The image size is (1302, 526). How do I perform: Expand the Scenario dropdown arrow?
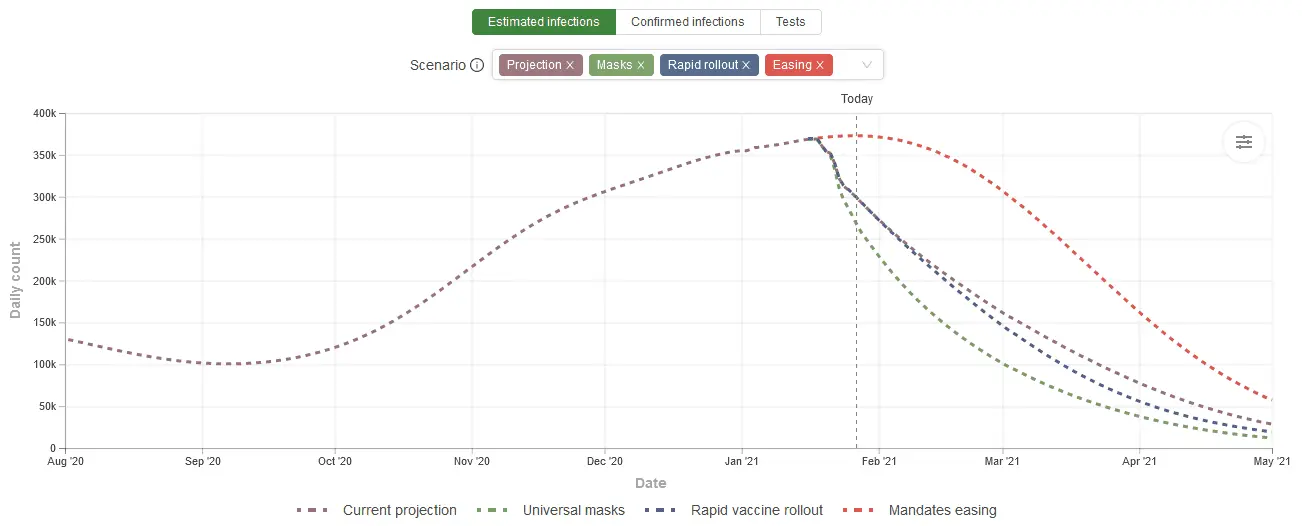coord(866,65)
